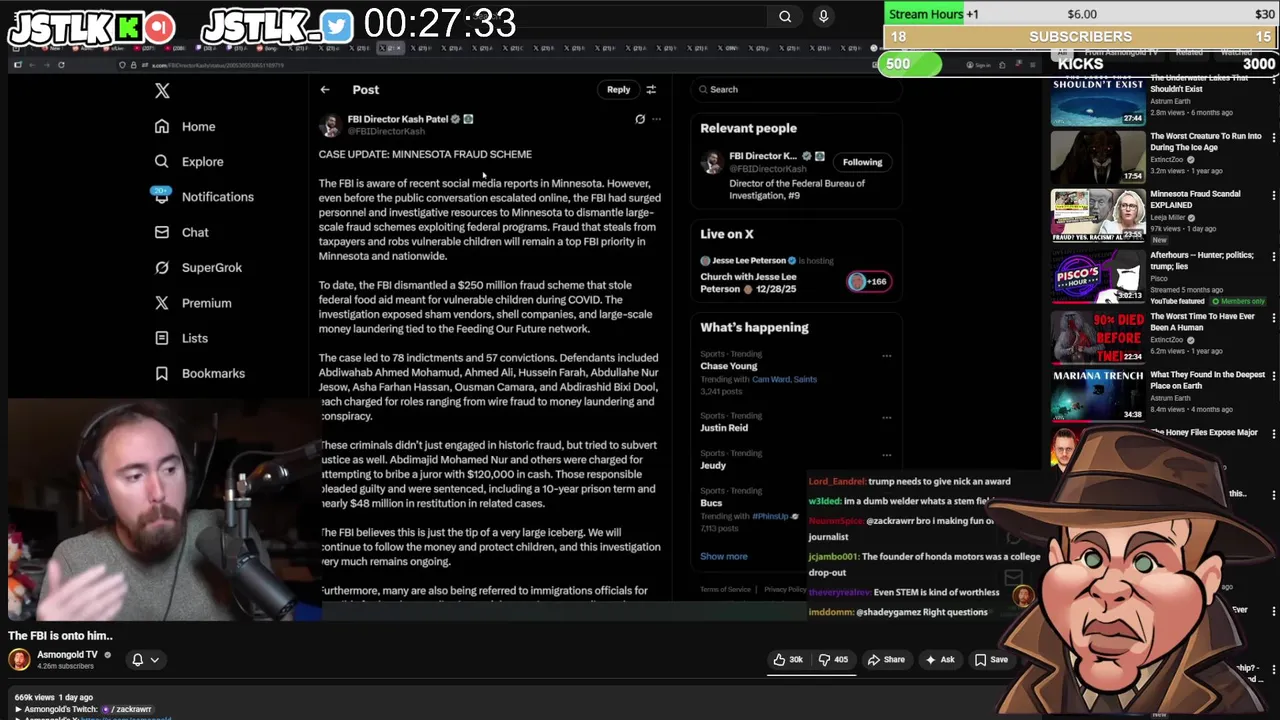Open the more options dots on the post
Screen dimensions: 1280x720
point(656,119)
